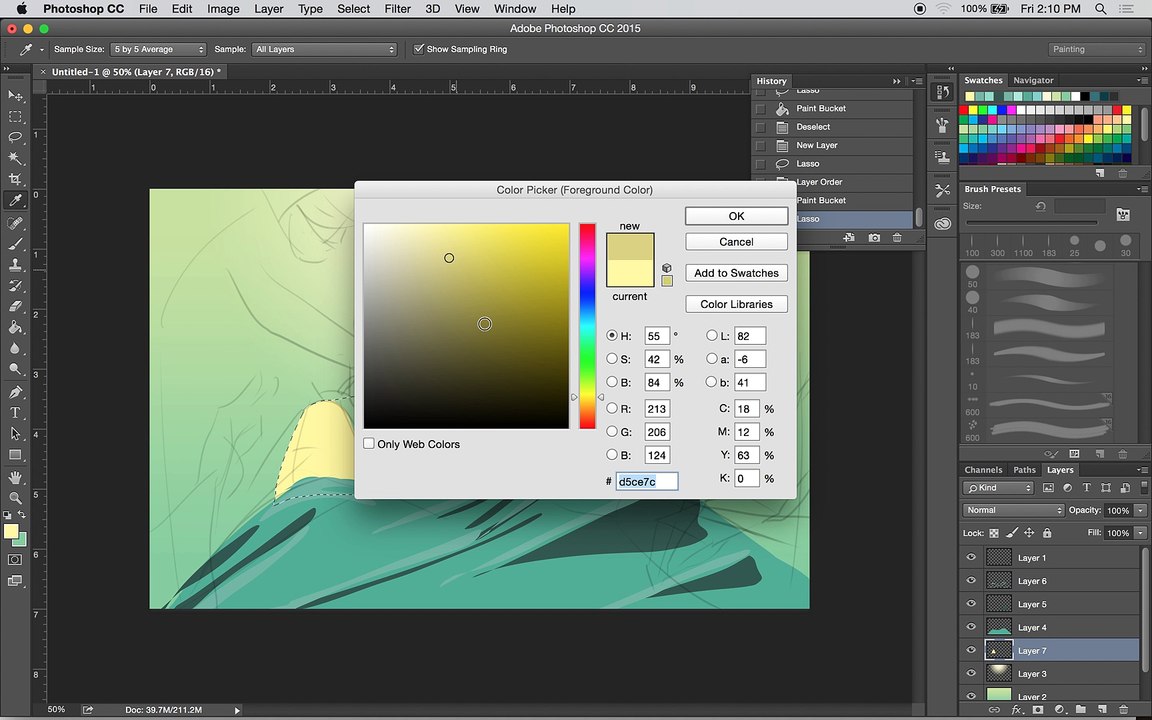The width and height of the screenshot is (1152, 720).
Task: Open Sample All Layers dropdown
Action: 324,49
